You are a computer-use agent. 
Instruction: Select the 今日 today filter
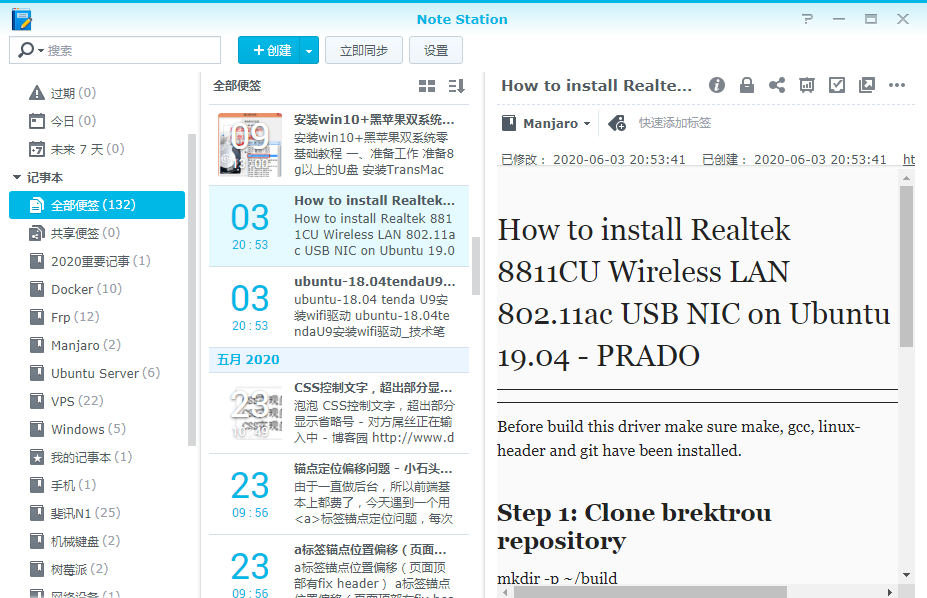click(x=96, y=121)
